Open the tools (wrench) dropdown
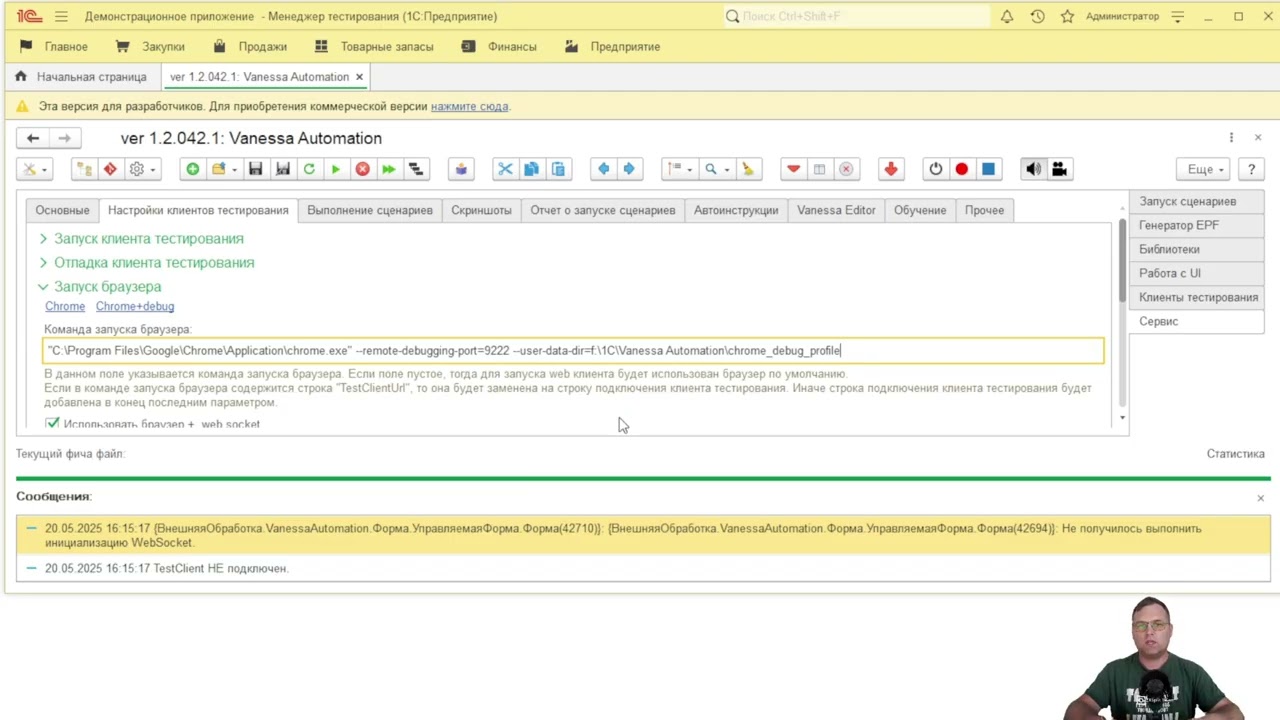 (35, 169)
